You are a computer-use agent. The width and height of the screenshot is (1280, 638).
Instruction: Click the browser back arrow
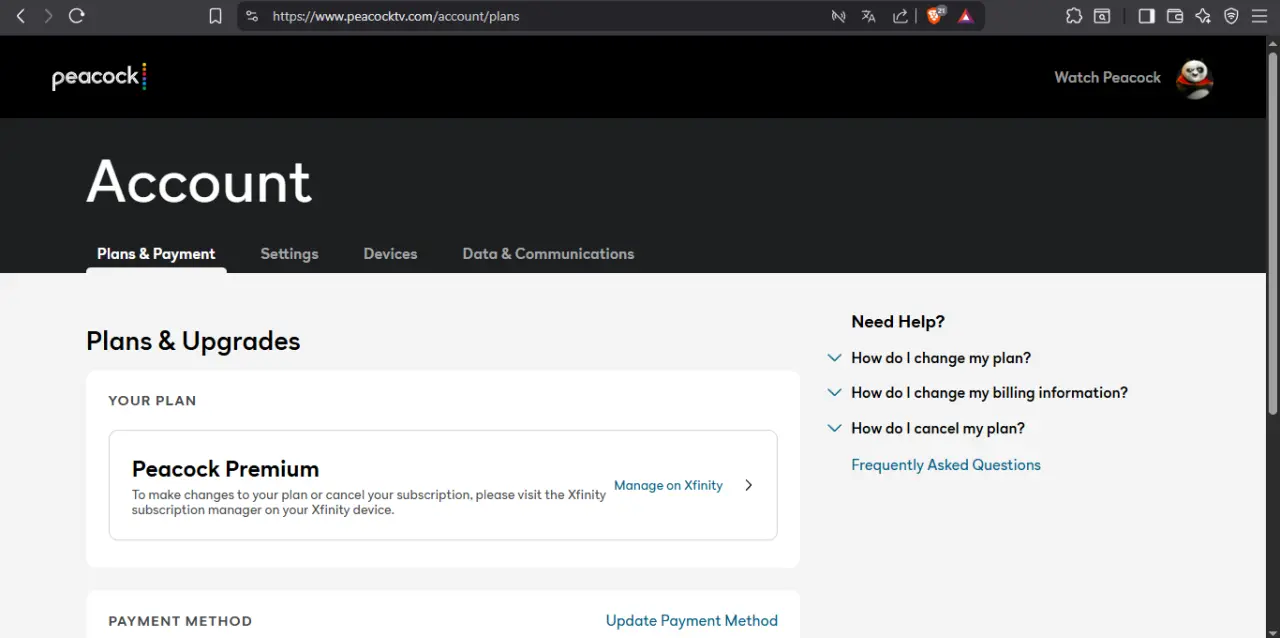(21, 16)
